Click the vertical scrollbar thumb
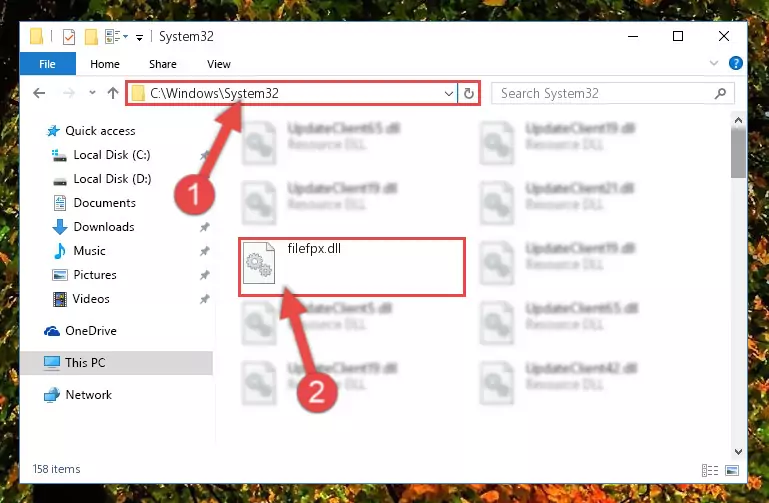 pos(738,153)
